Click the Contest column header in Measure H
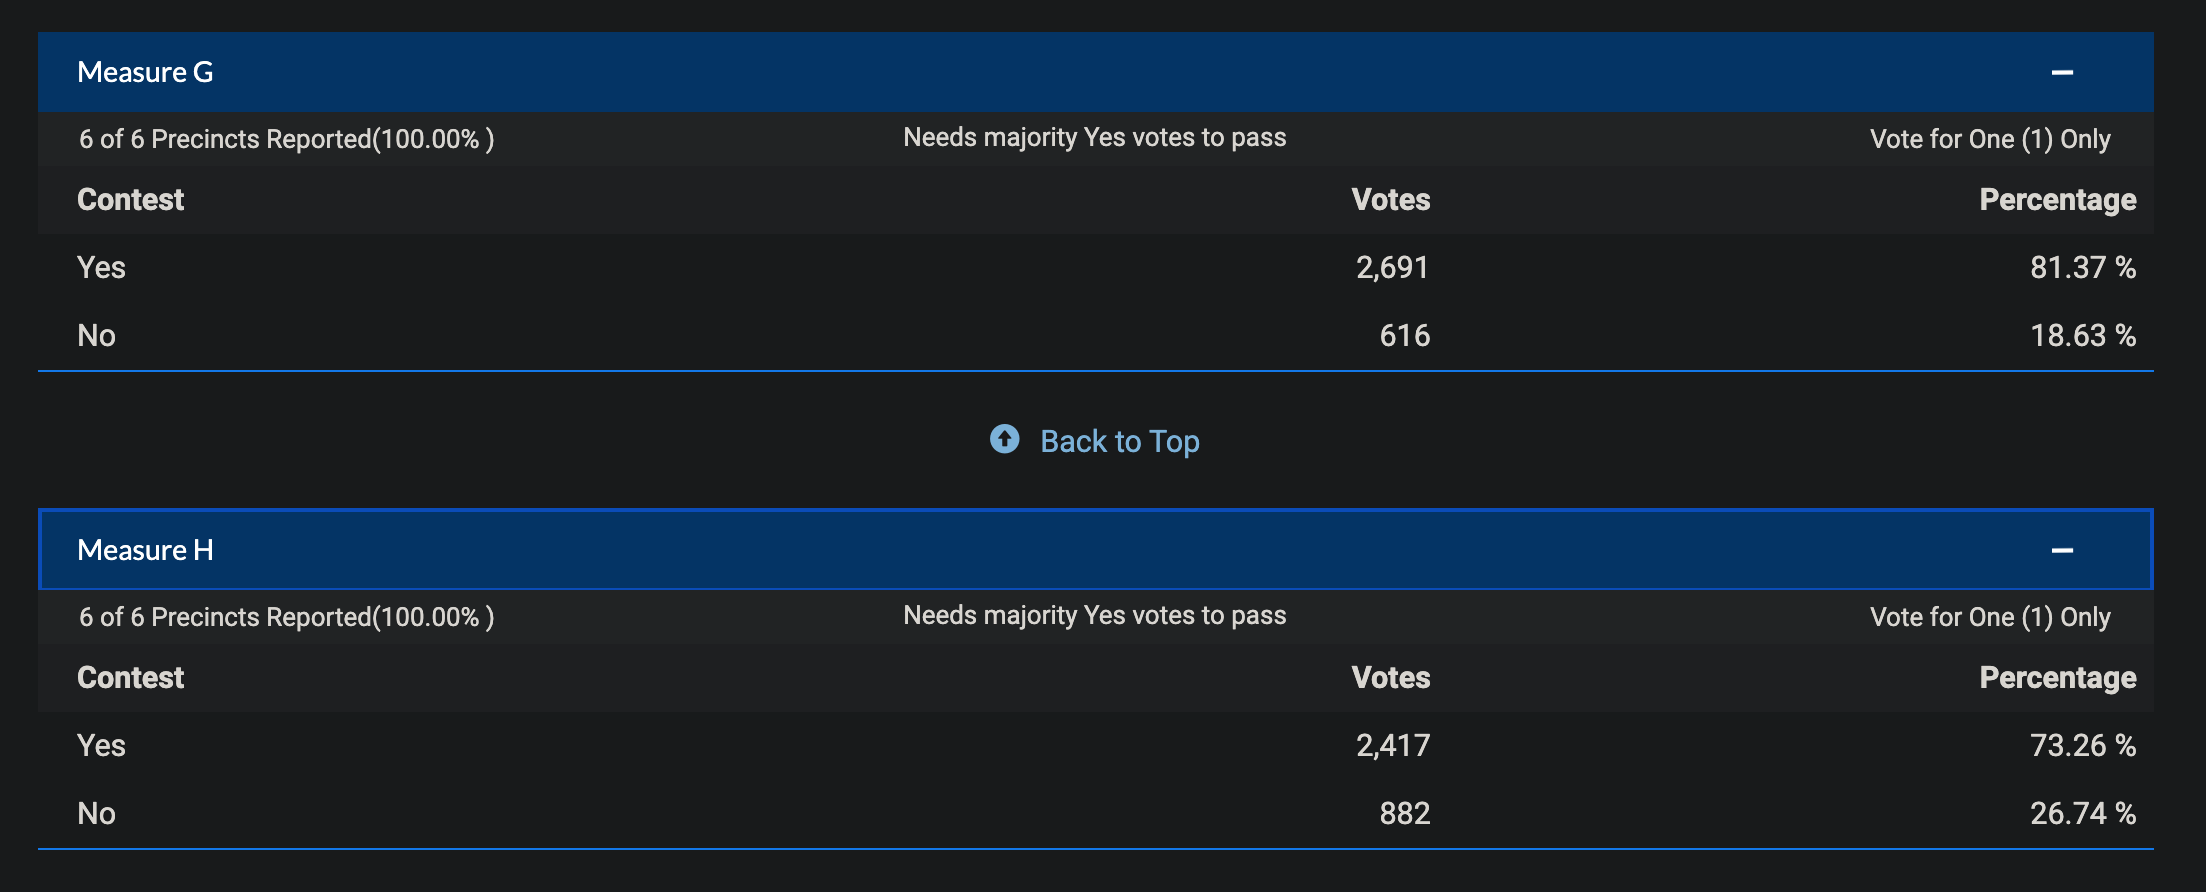The image size is (2206, 892). (131, 678)
